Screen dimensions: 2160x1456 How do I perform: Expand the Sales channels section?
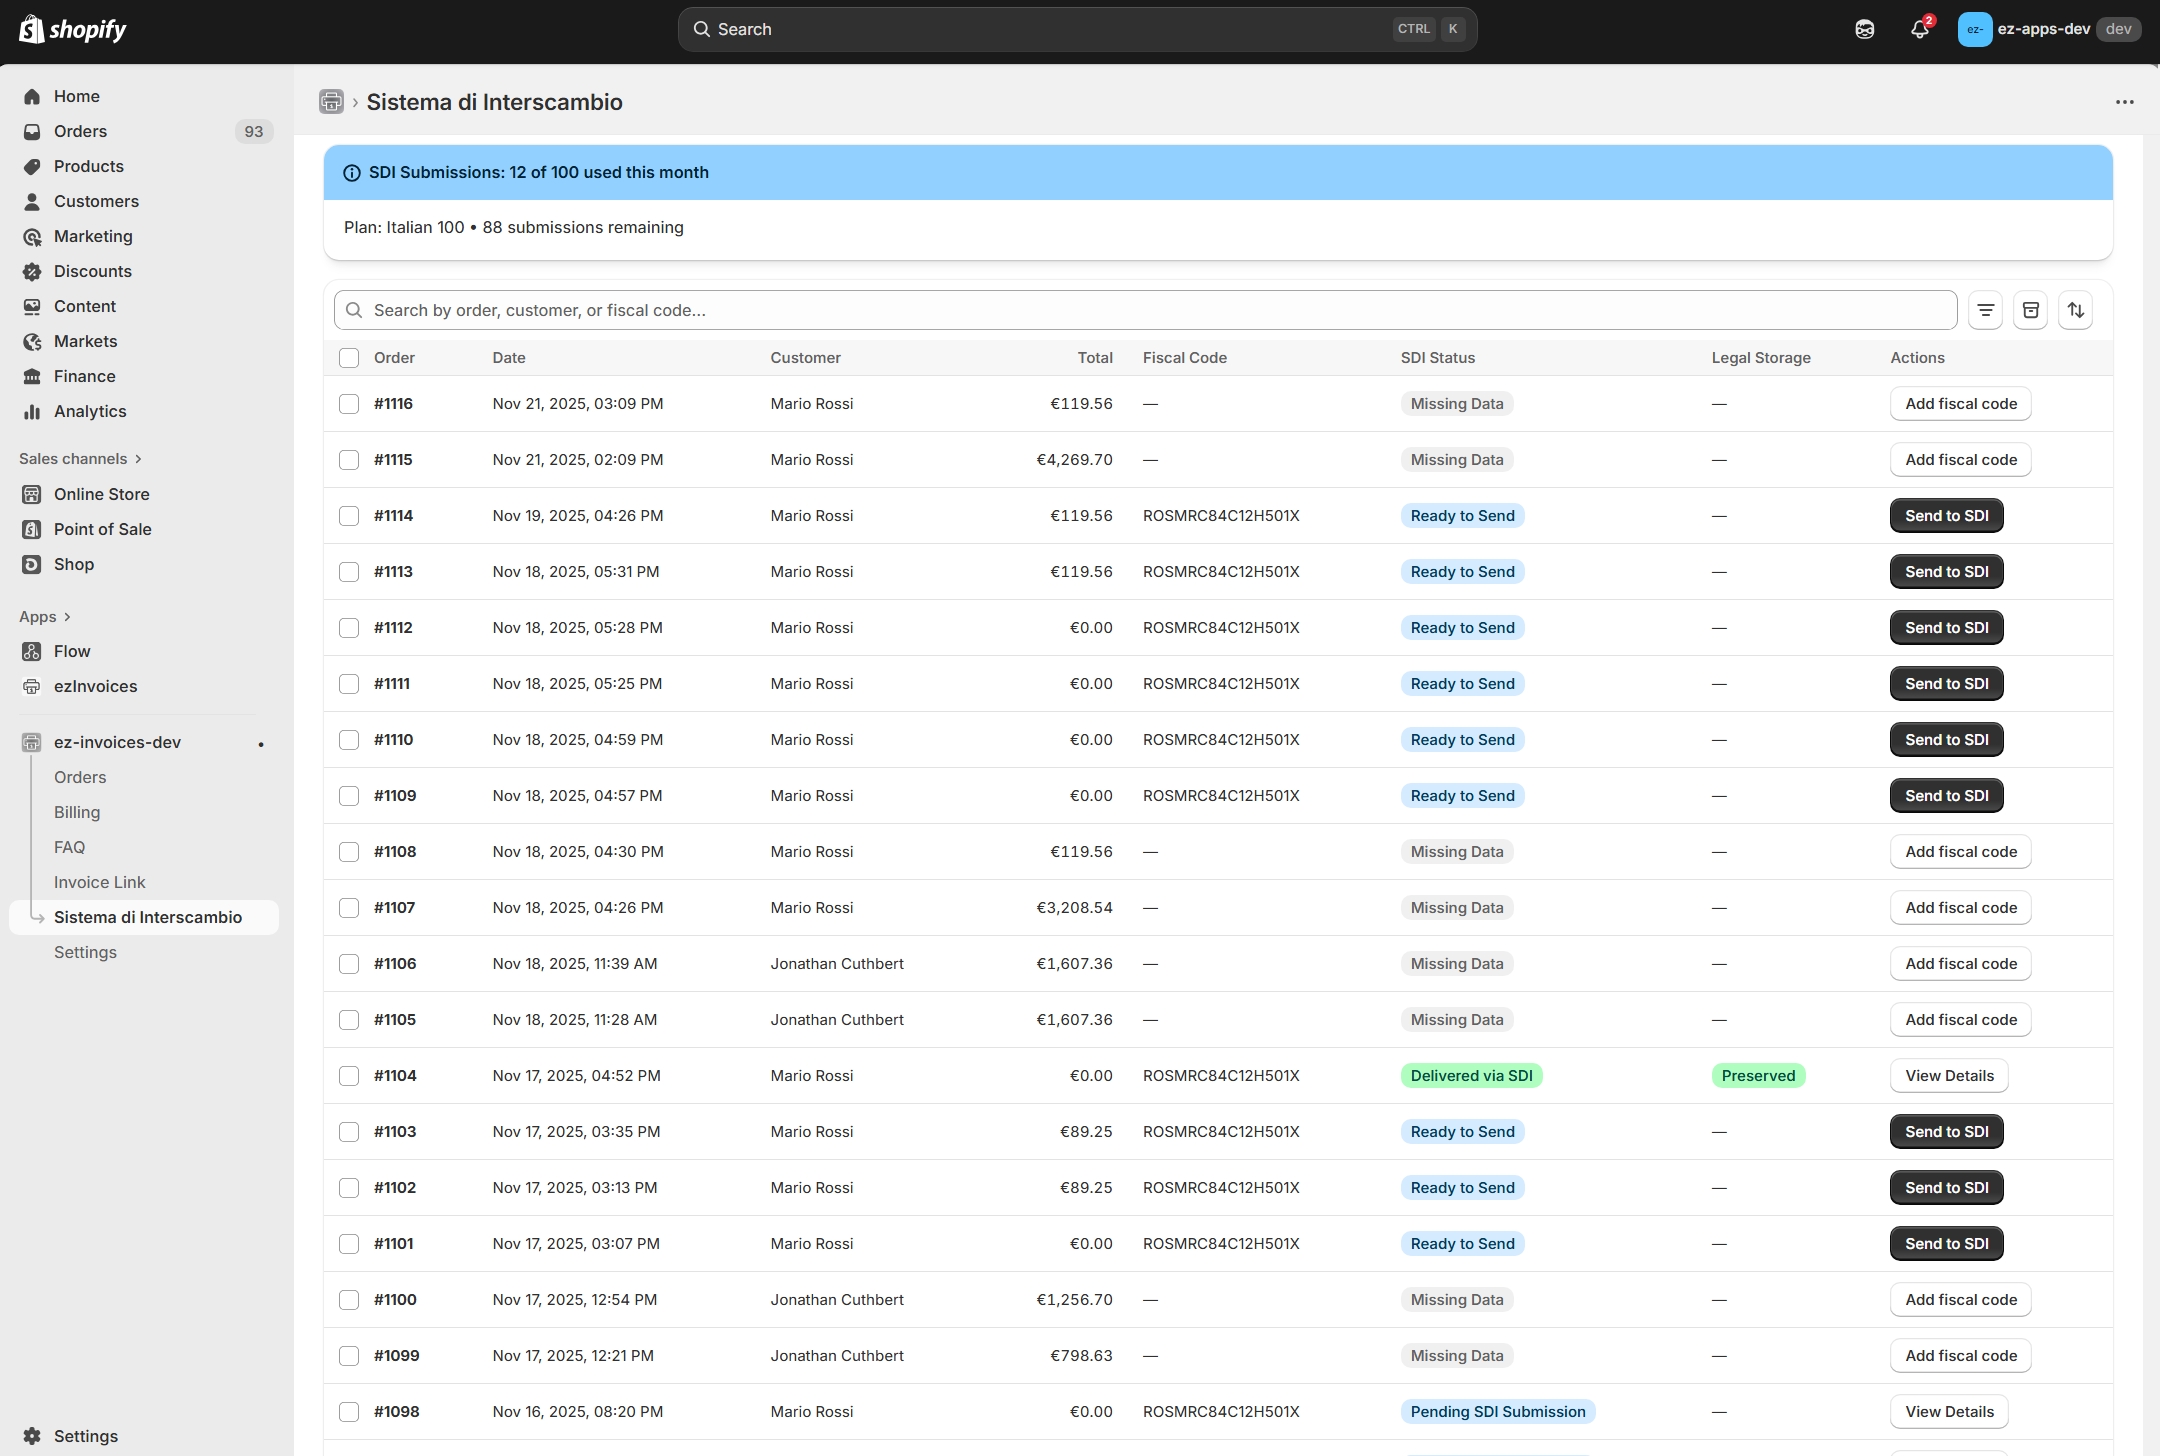coord(80,459)
